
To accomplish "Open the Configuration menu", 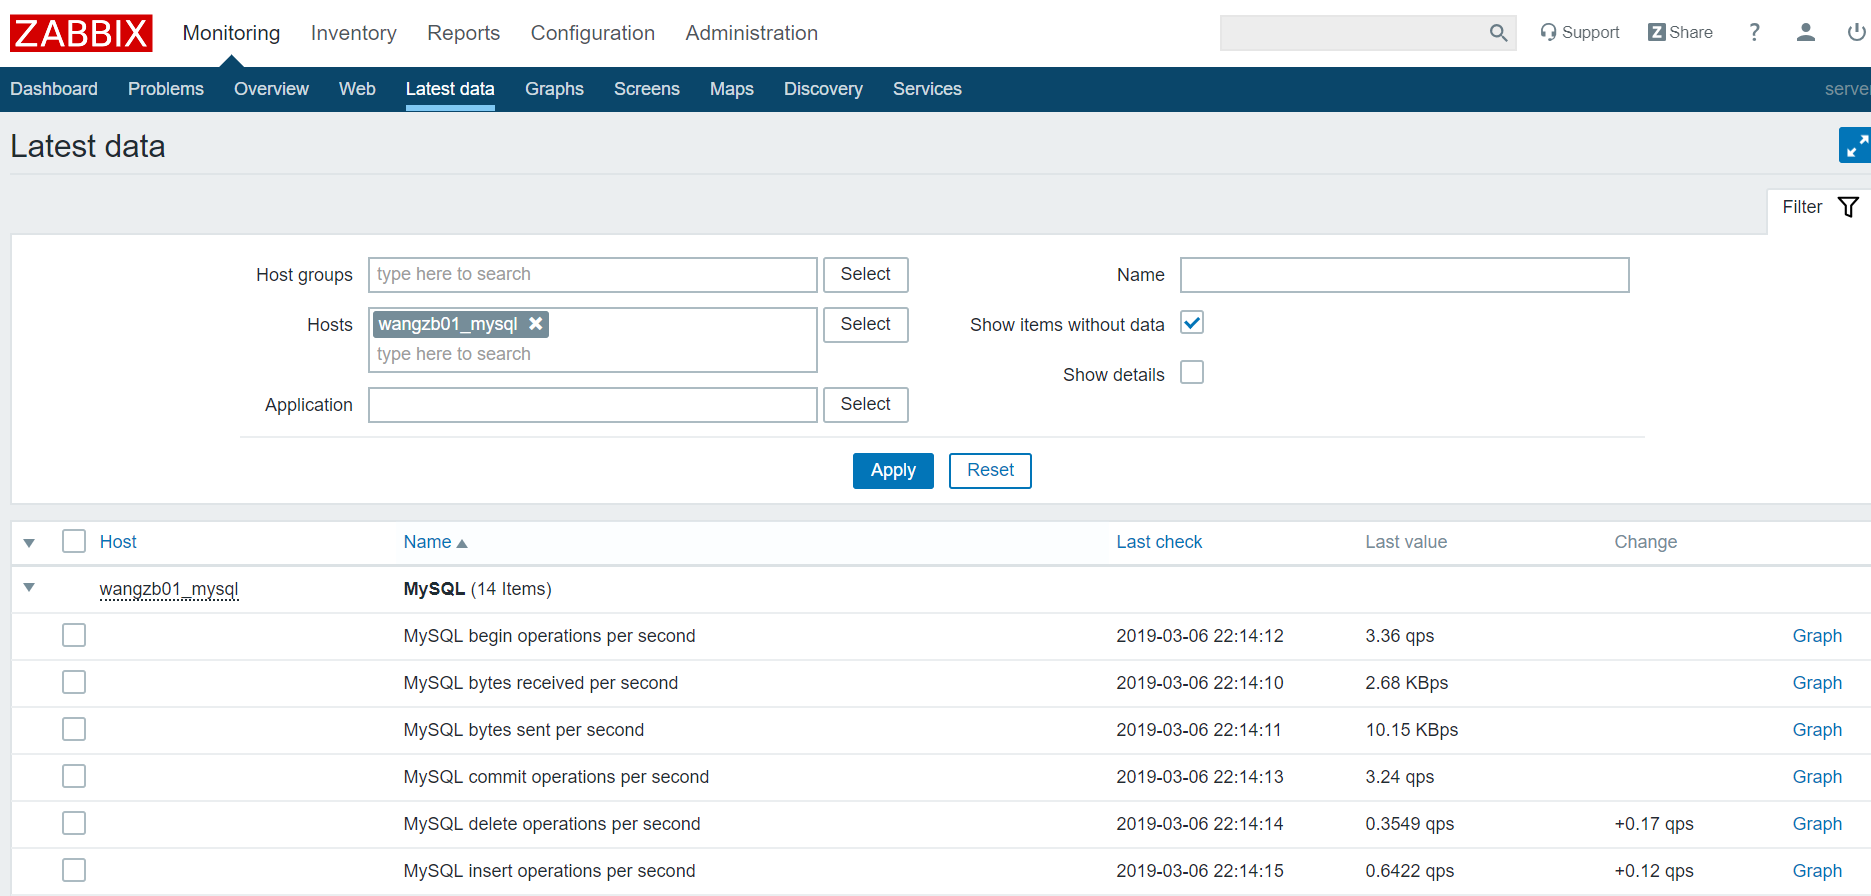I will pyautogui.click(x=593, y=33).
